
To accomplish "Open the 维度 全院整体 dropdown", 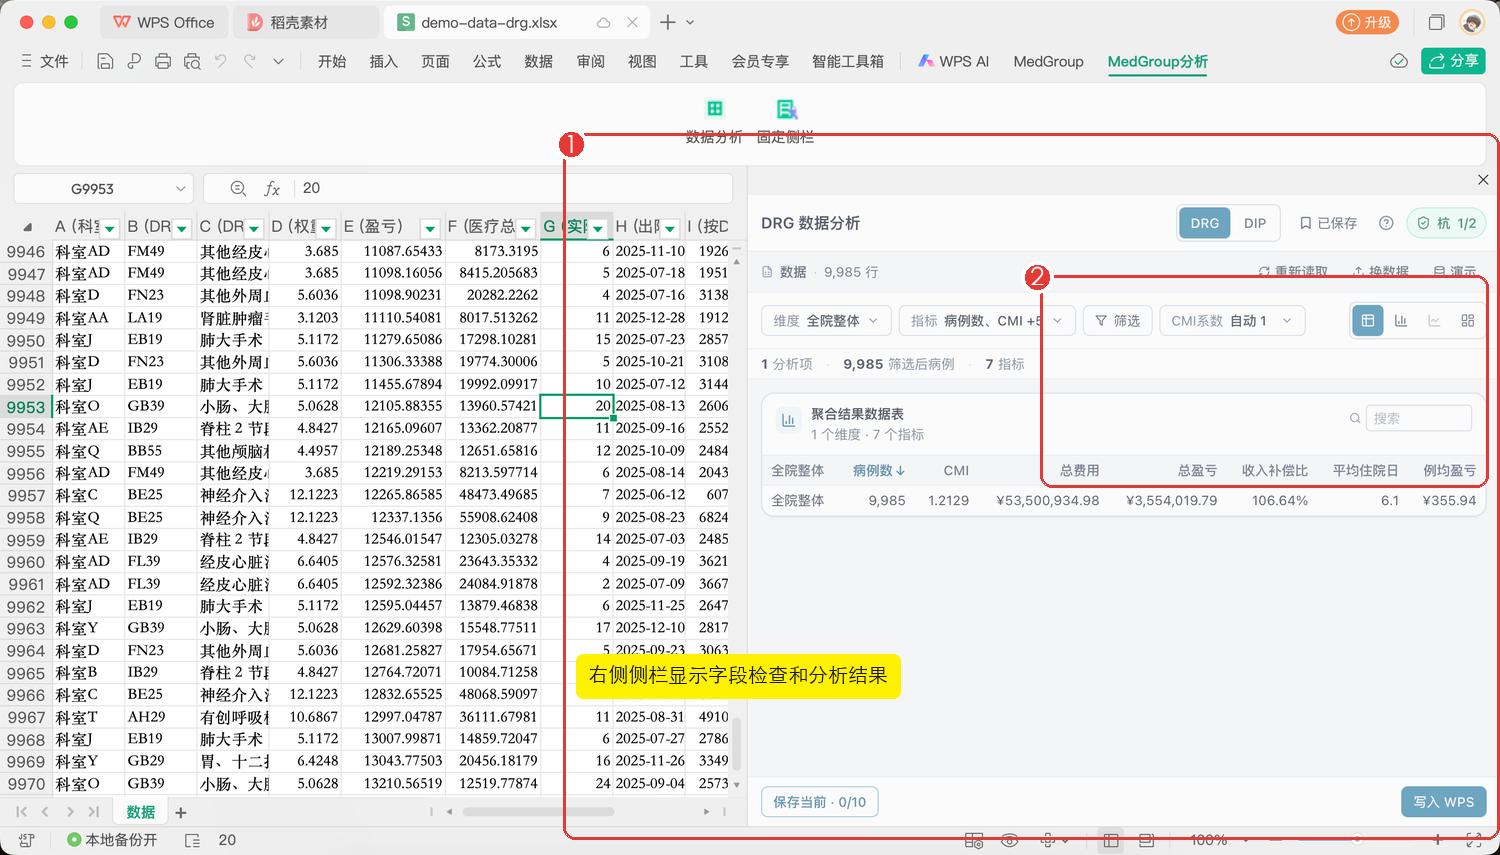I will 825,320.
